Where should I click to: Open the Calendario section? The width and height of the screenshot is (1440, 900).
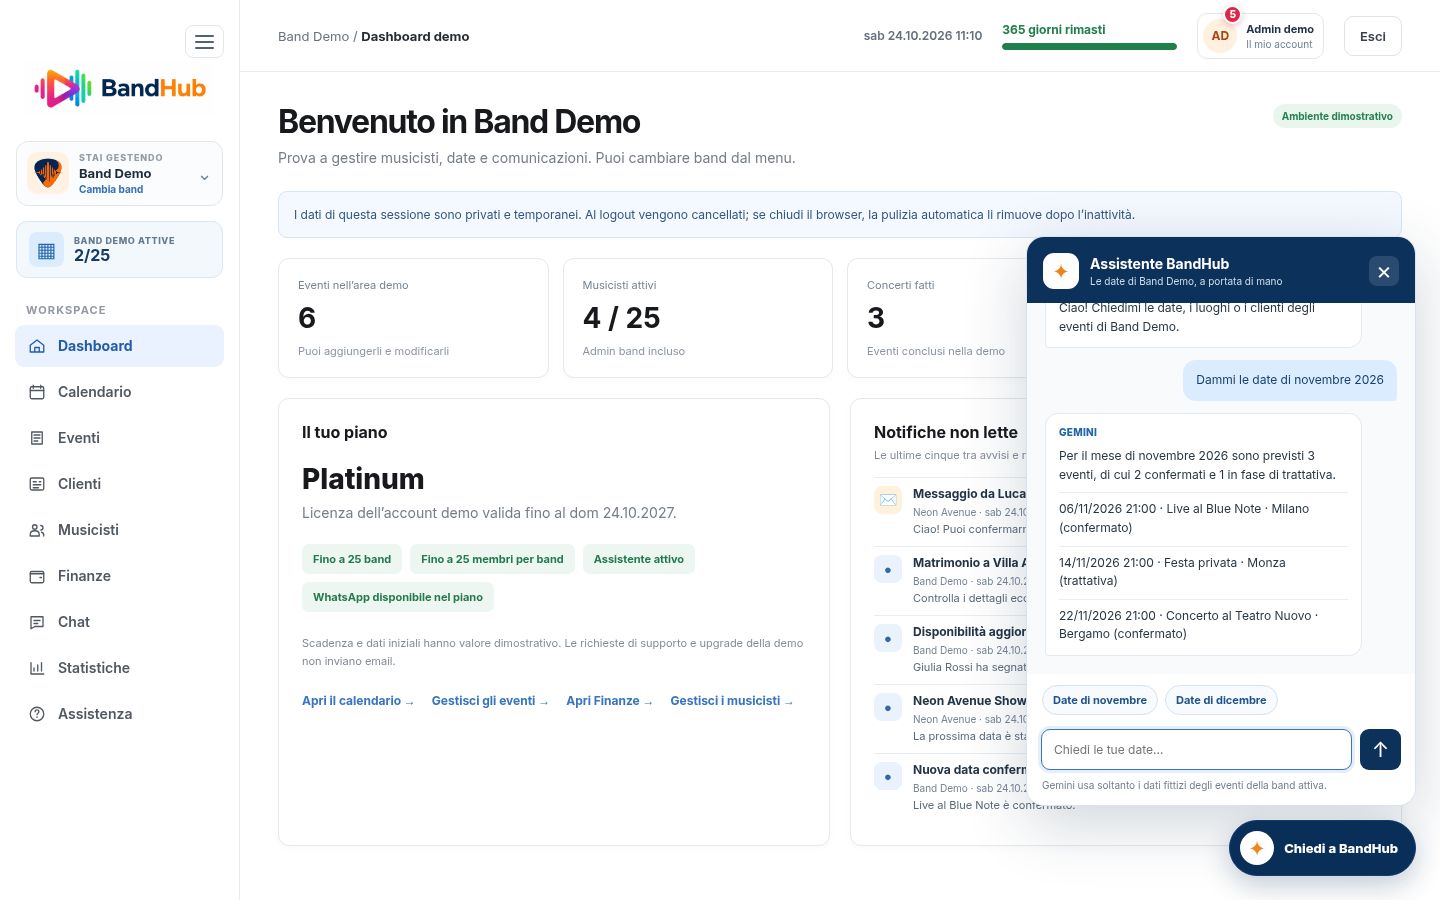pyautogui.click(x=119, y=392)
